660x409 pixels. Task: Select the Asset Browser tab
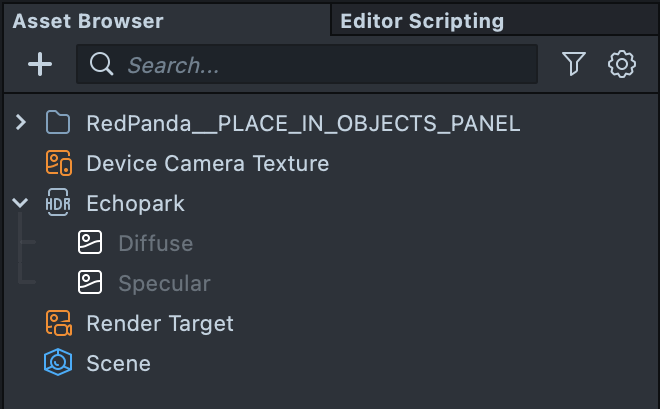(88, 21)
